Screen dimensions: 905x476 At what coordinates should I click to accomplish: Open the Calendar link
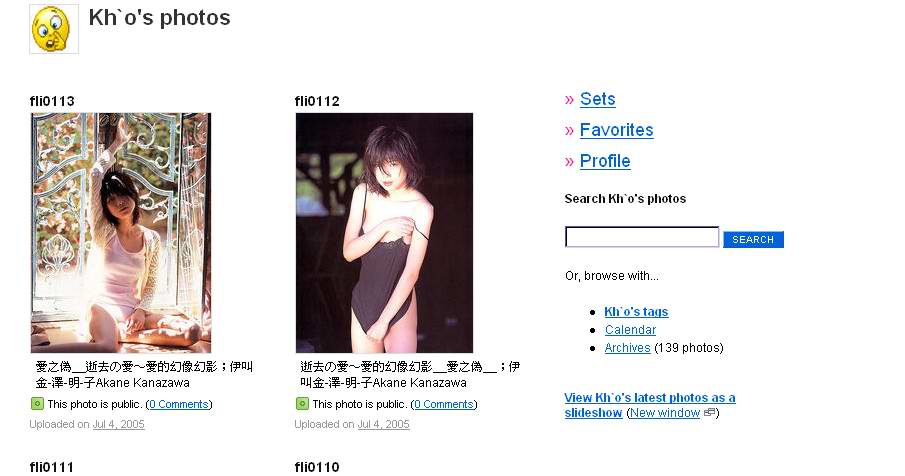630,330
